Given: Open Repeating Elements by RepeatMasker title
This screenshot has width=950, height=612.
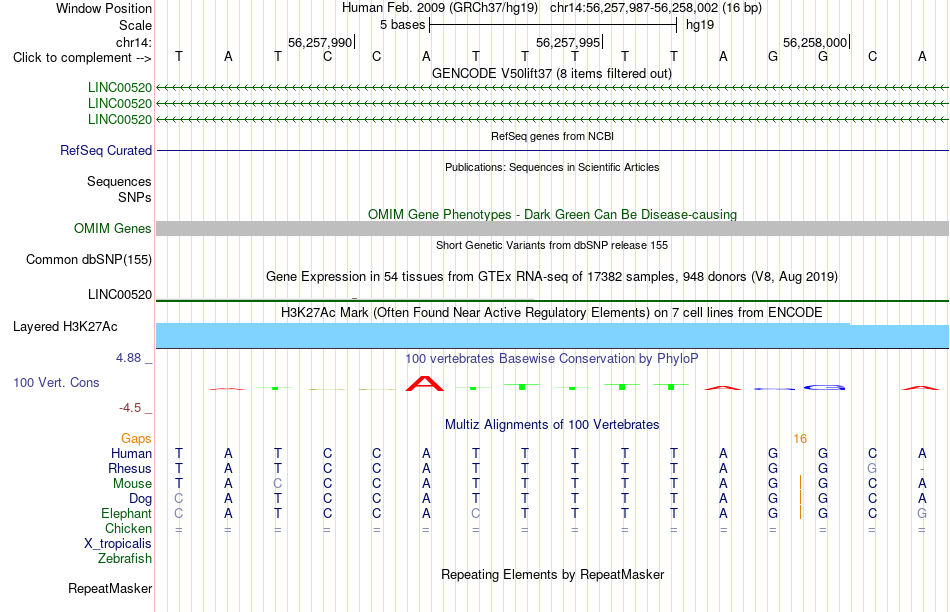Looking at the screenshot, I should coord(552,574).
